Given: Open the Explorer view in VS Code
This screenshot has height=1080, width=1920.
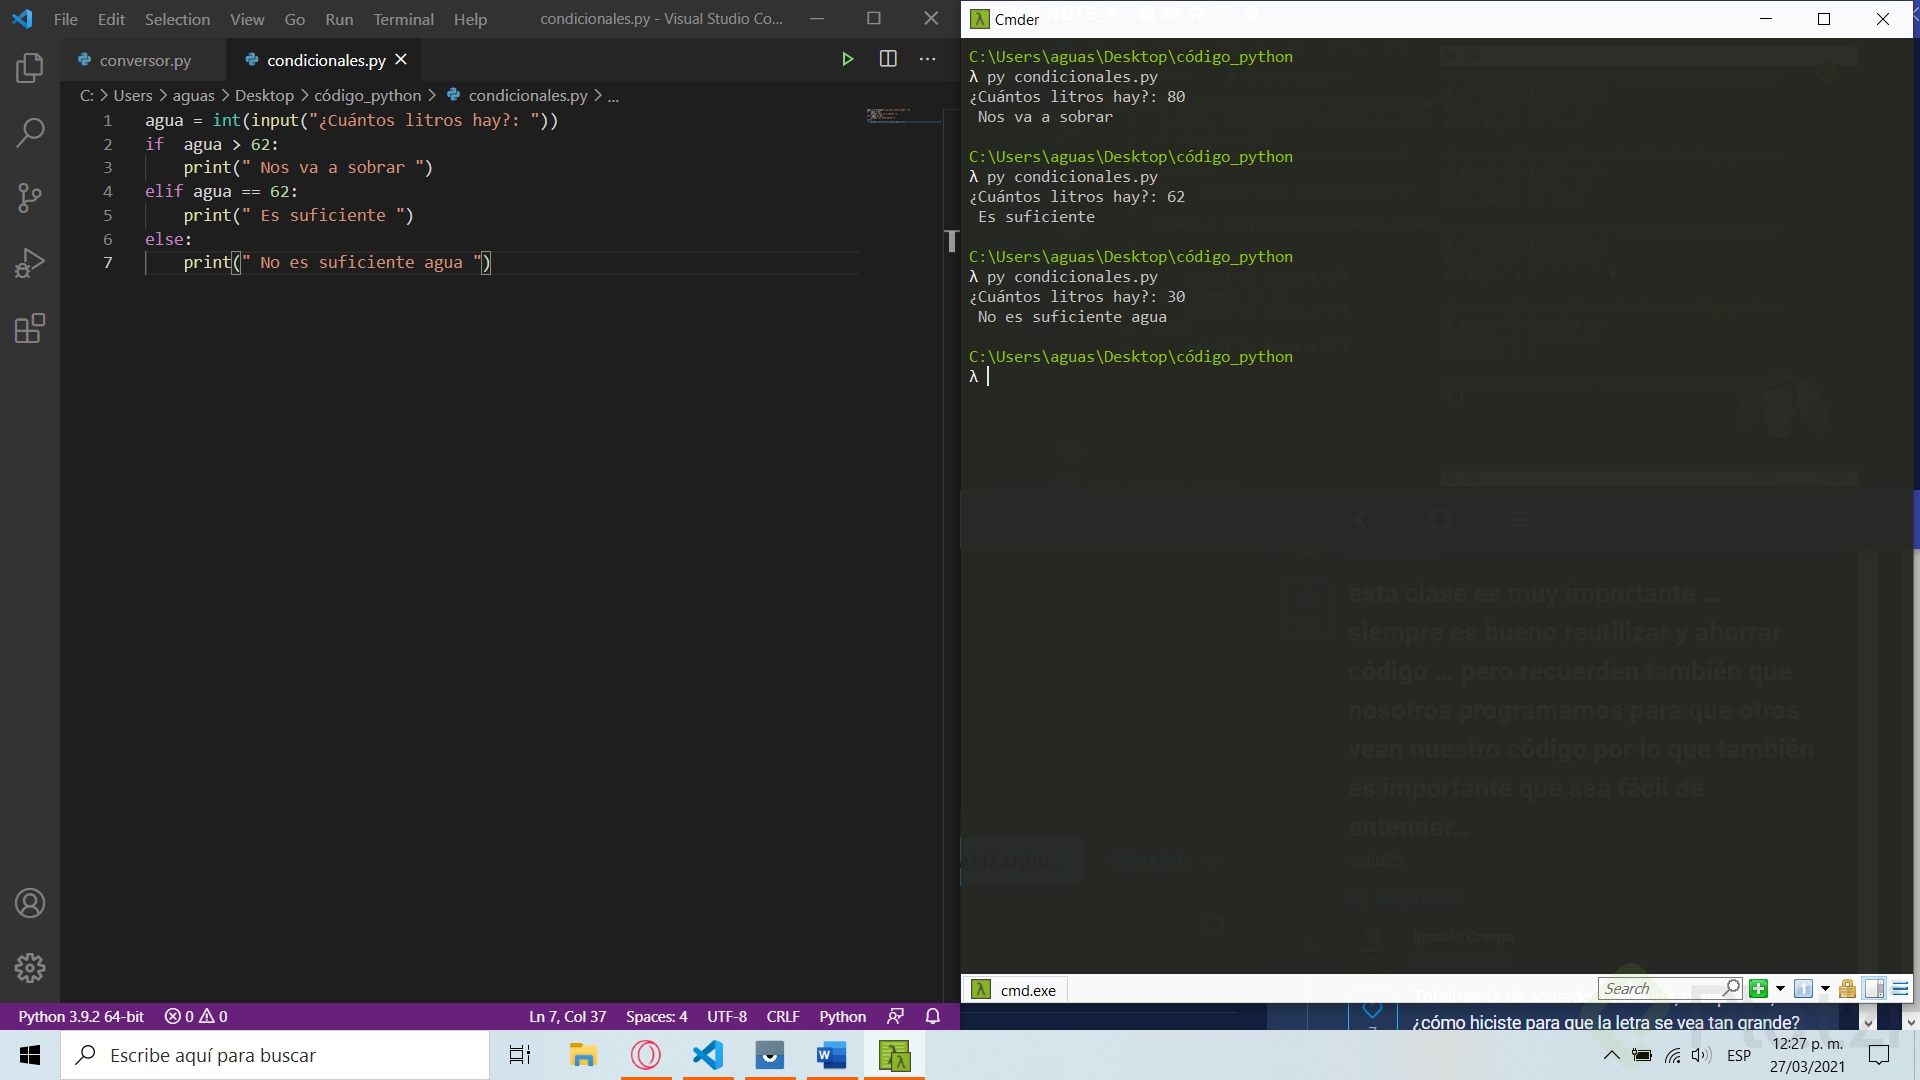Looking at the screenshot, I should (30, 68).
